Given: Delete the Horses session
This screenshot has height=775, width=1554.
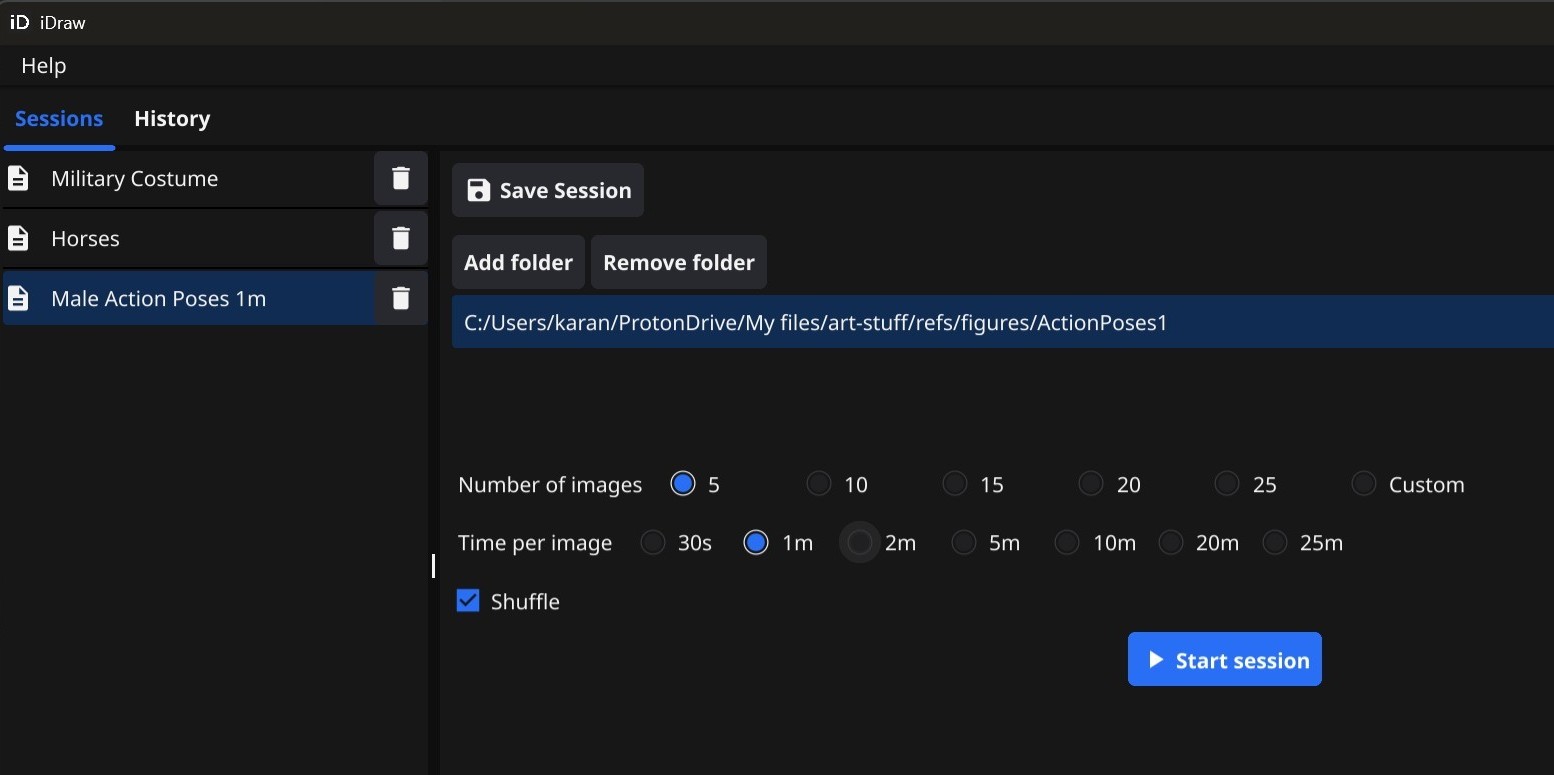Looking at the screenshot, I should [400, 238].
